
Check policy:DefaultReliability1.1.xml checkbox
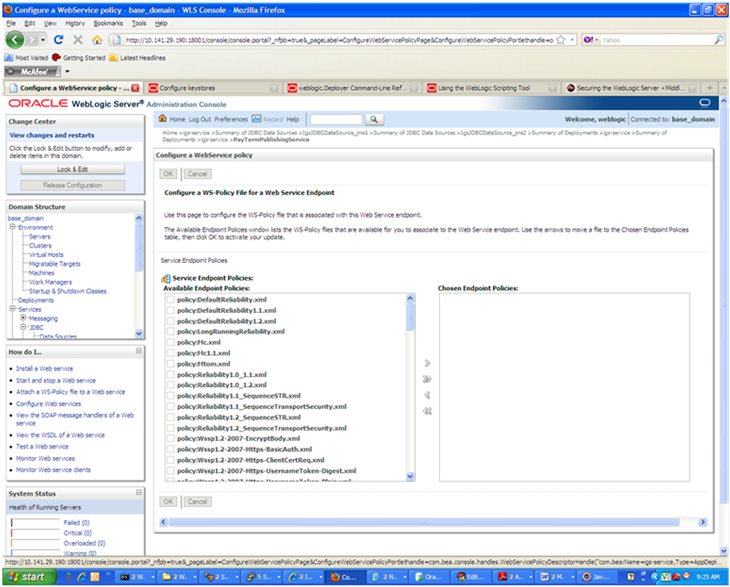(x=171, y=310)
